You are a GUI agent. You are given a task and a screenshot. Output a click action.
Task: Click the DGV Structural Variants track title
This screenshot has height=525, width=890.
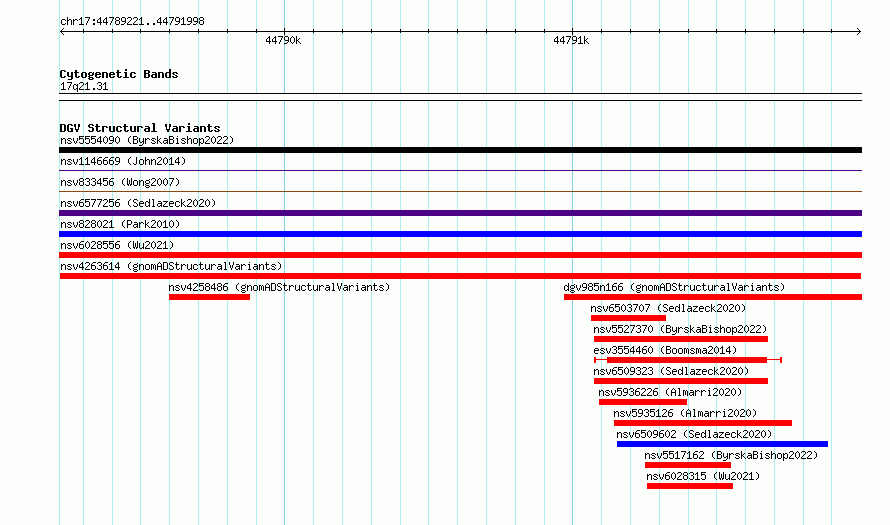(x=140, y=128)
